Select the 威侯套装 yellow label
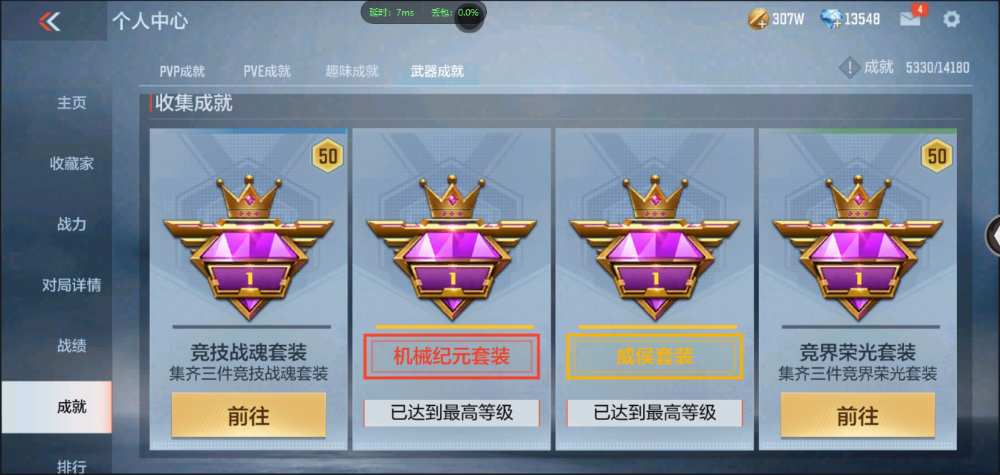The image size is (1000, 475). [655, 356]
